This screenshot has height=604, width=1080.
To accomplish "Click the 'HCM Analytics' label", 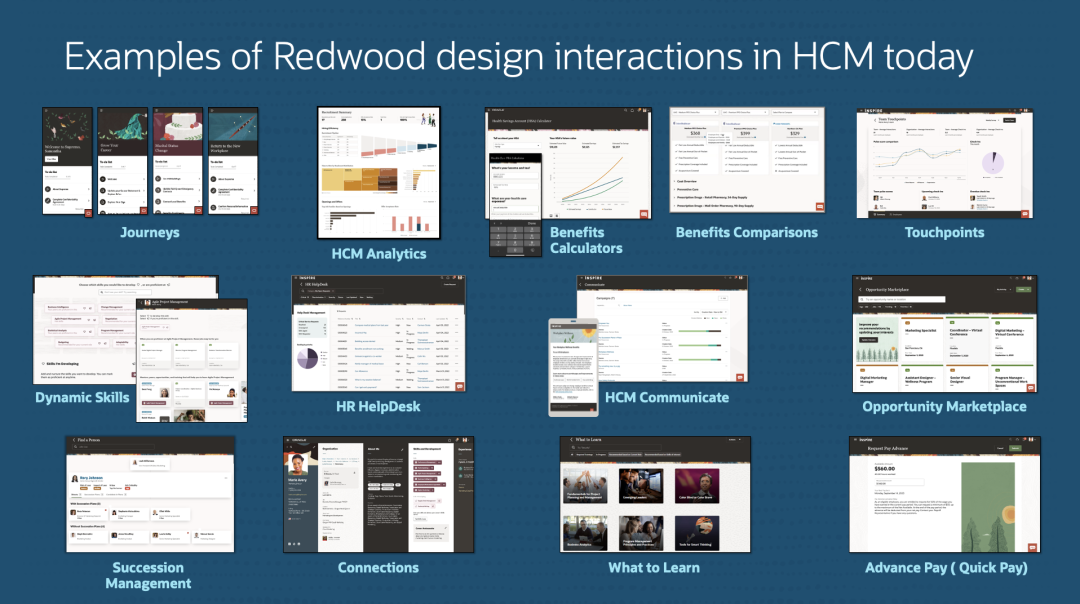I will [379, 253].
